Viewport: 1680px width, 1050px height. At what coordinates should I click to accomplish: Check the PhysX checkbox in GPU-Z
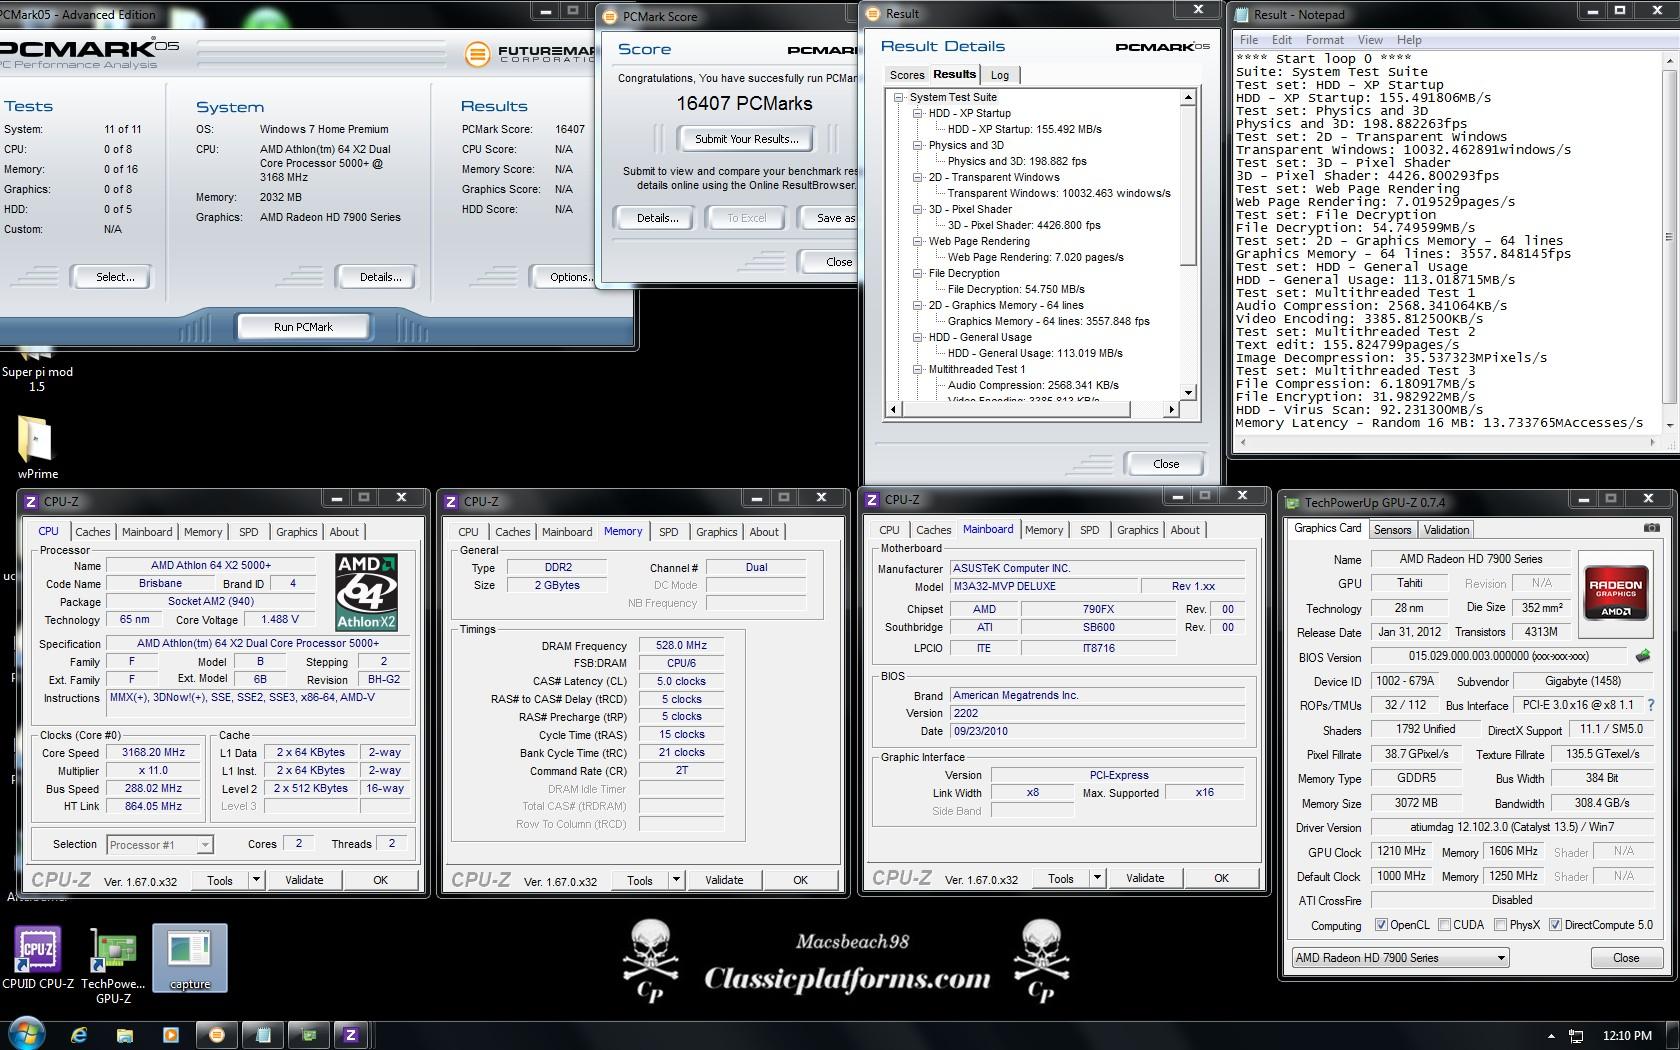pos(1500,925)
